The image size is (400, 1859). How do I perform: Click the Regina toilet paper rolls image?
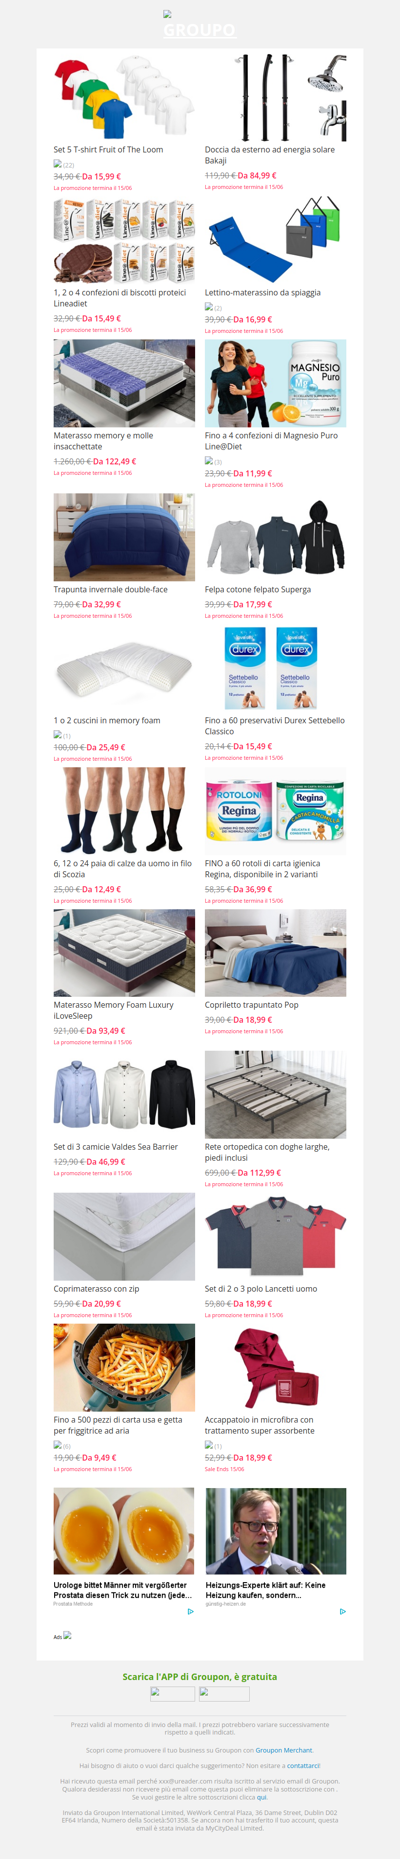point(276,811)
